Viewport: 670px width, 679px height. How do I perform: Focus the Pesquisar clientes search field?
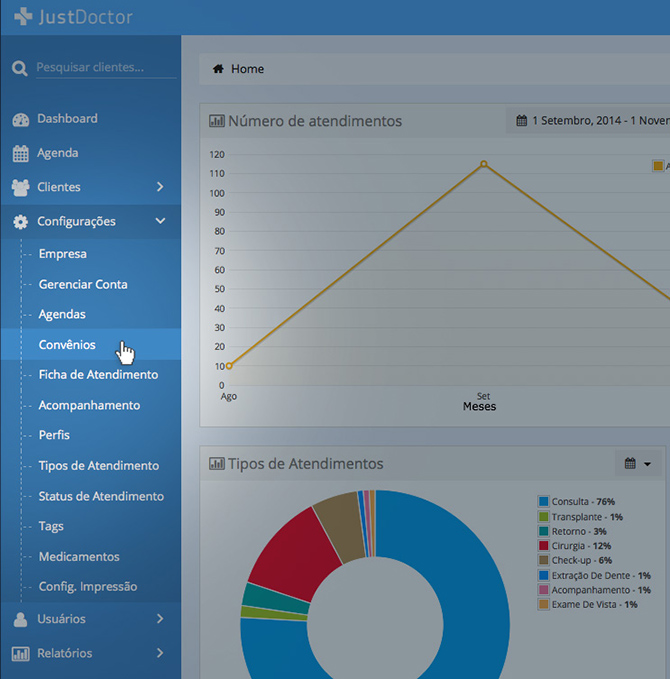pos(106,68)
